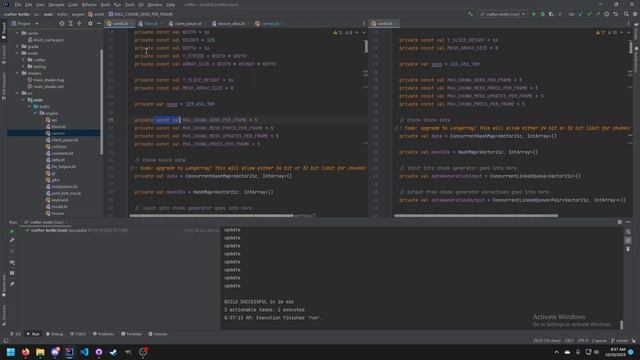Open Steam from the taskbar
This screenshot has height=360, width=640.
(x=113, y=352)
